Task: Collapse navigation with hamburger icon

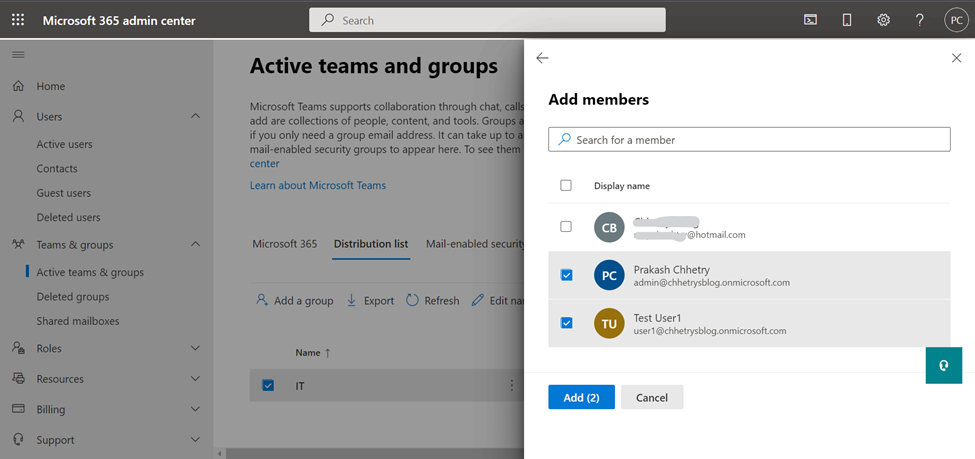Action: click(x=19, y=55)
